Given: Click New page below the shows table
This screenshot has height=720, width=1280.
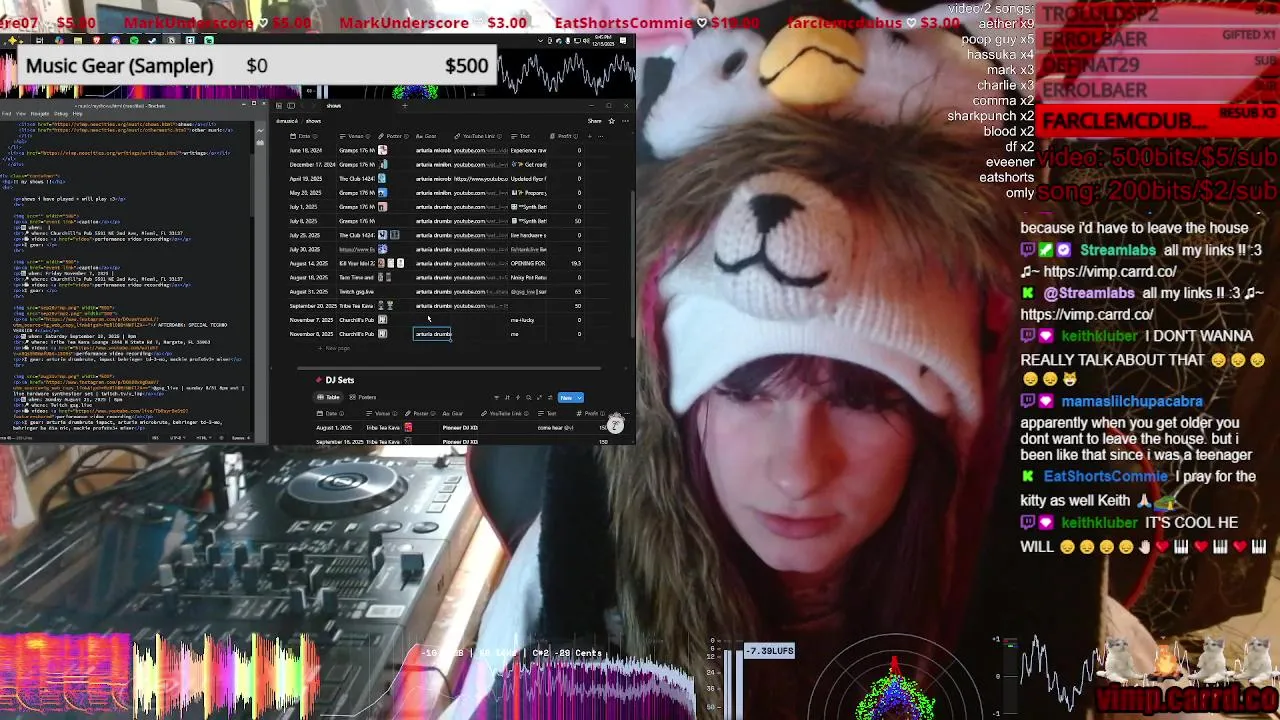Looking at the screenshot, I should 333,348.
